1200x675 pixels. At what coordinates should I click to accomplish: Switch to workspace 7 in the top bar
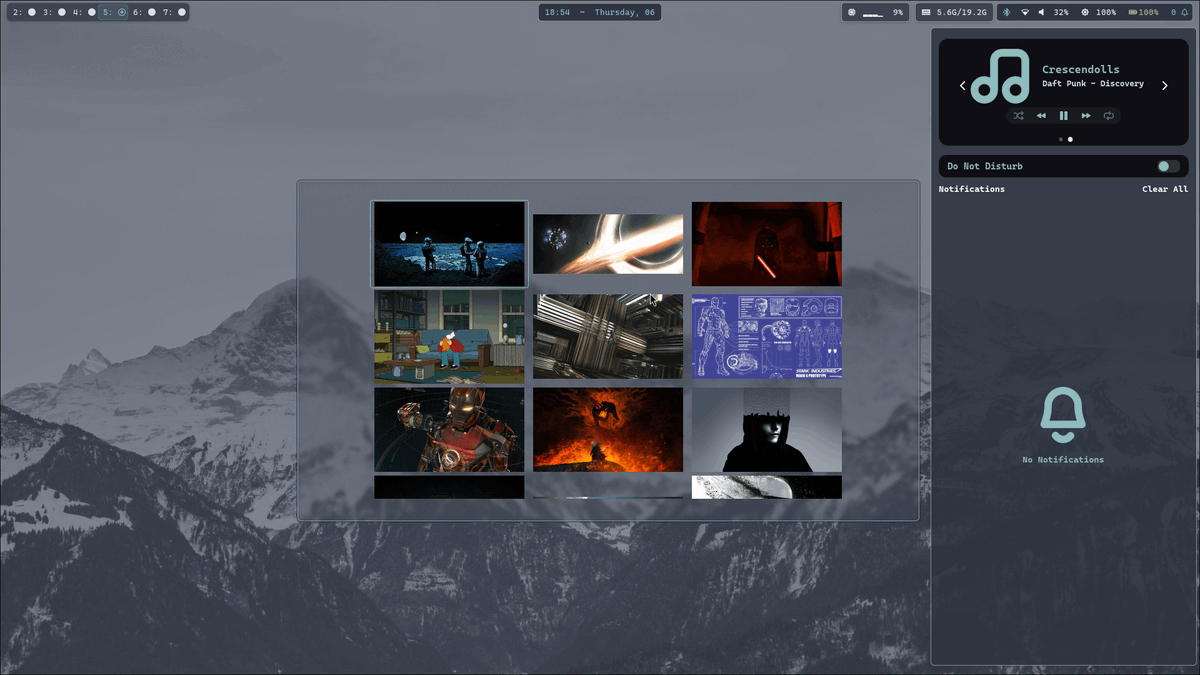174,12
